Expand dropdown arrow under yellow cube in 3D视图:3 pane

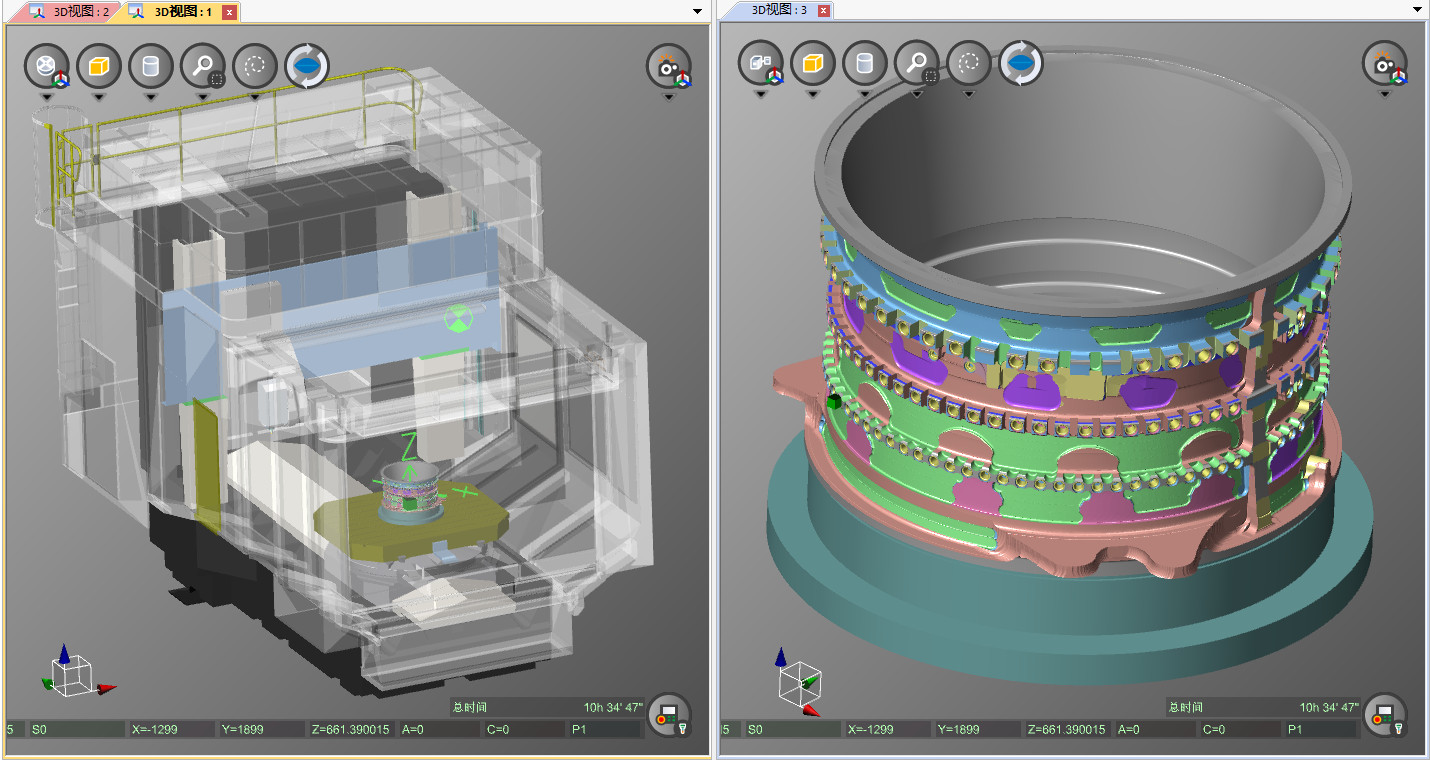812,95
